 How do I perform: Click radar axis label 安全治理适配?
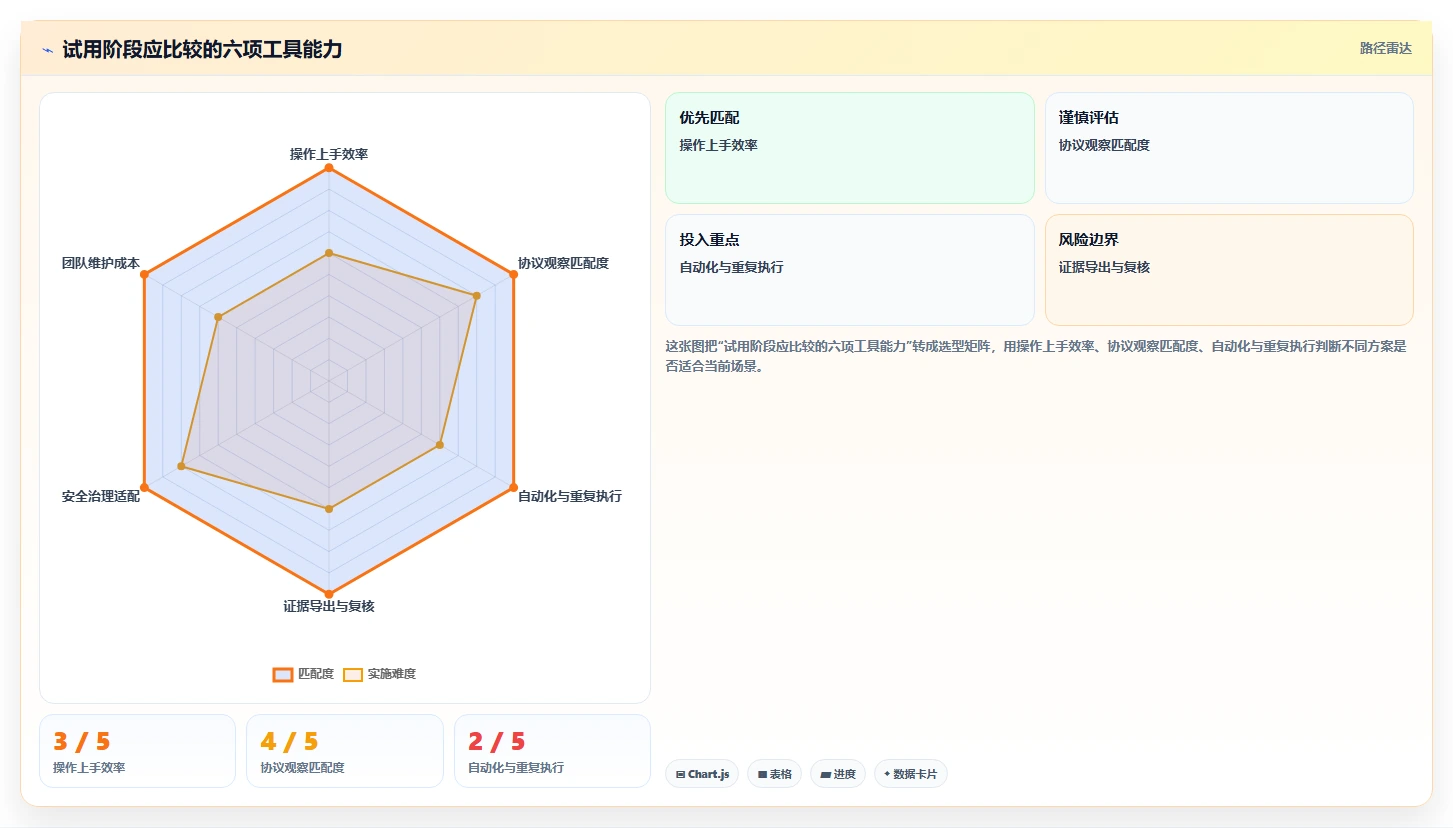click(101, 496)
